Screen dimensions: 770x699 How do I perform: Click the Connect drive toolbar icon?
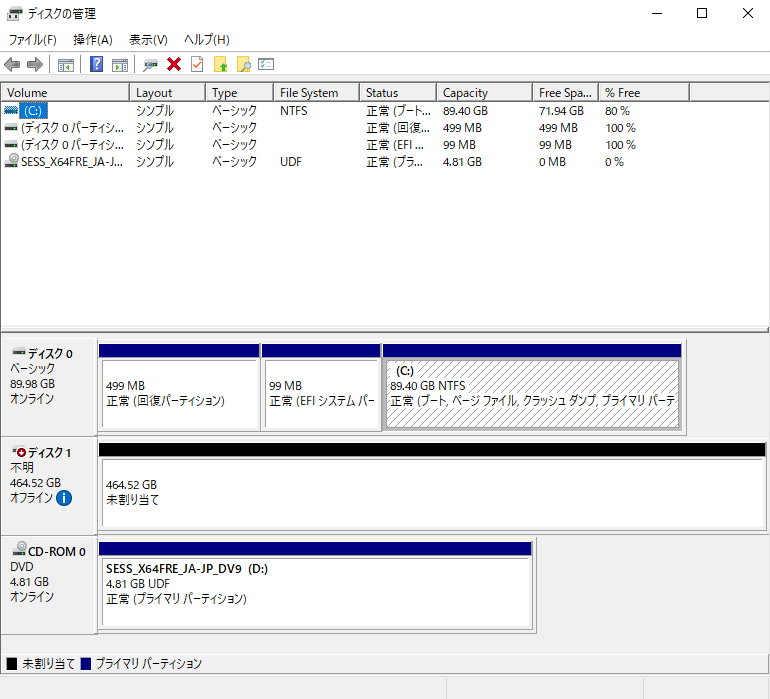pos(150,65)
